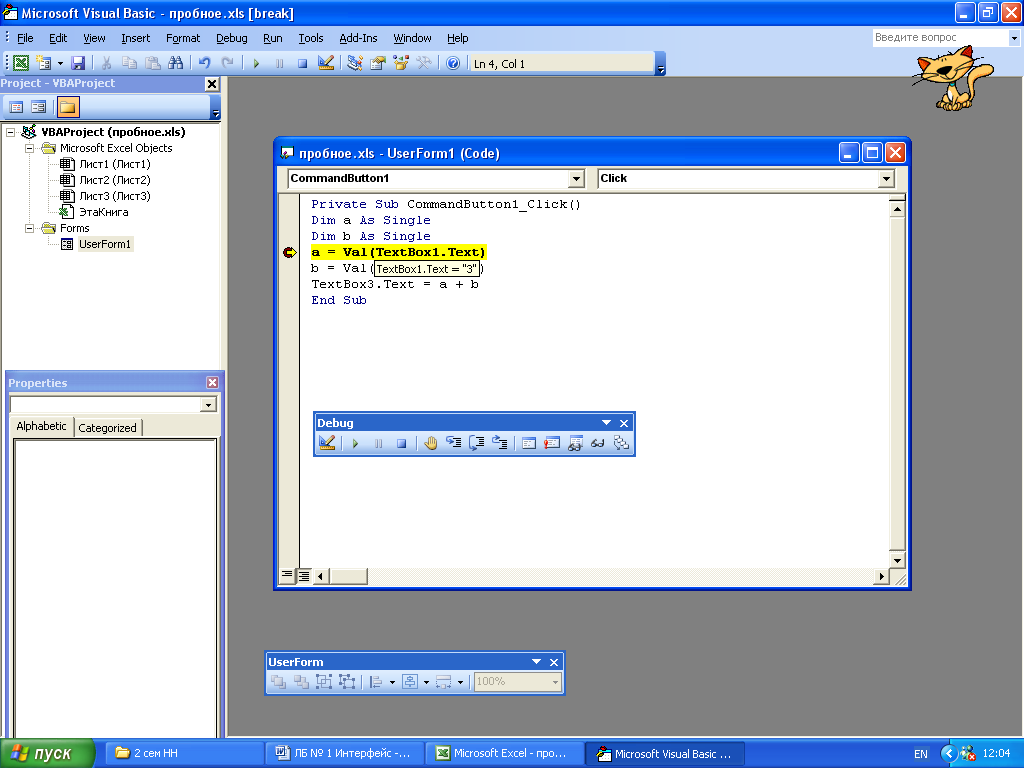
Task: Switch to the Alphabetic tab in Properties
Action: click(41, 426)
